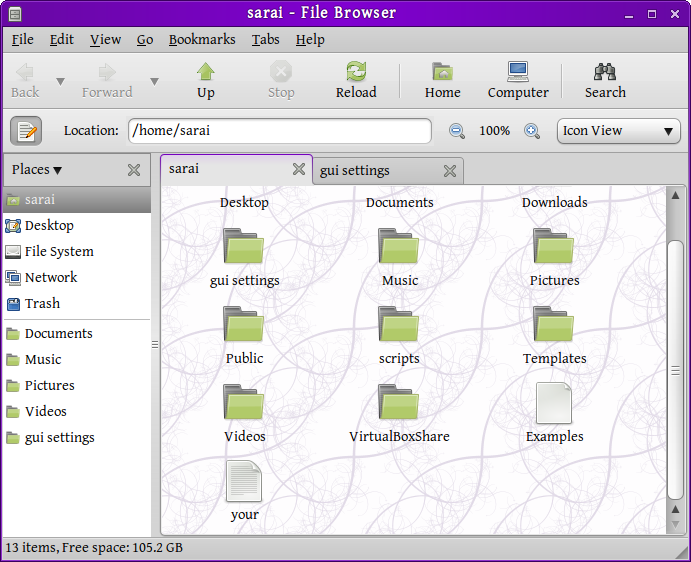Select Desktop in Places sidebar

click(77, 226)
